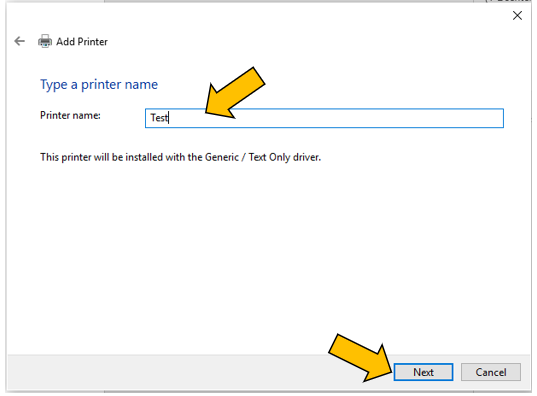Proceed by clicking the Next button
Image resolution: width=537 pixels, height=396 pixels.
coord(423,372)
